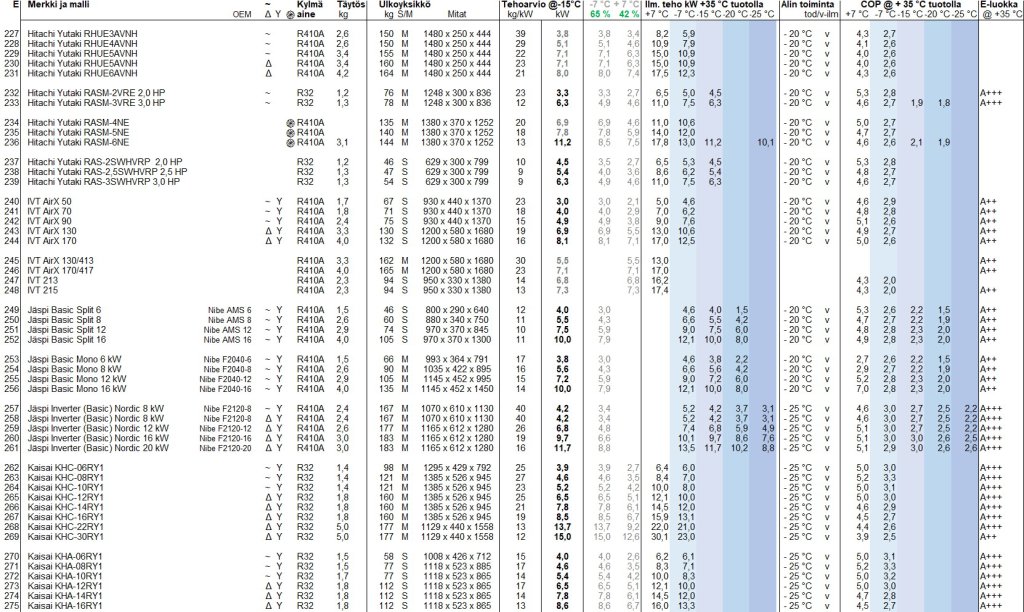1024x612 pixels.
Task: Select the '993 x 364 x 791' dimensions cell
Action: [457, 359]
